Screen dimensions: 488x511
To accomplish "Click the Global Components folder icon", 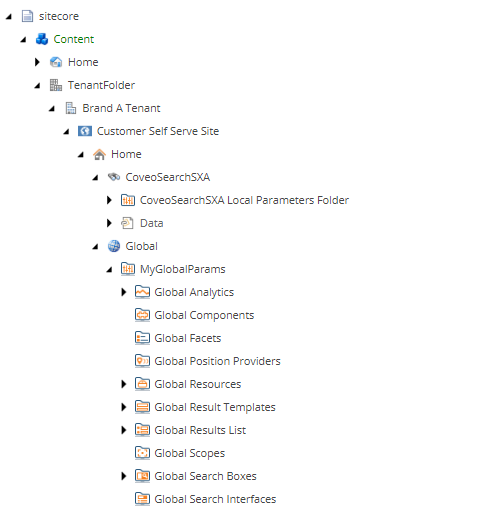I will pyautogui.click(x=142, y=315).
